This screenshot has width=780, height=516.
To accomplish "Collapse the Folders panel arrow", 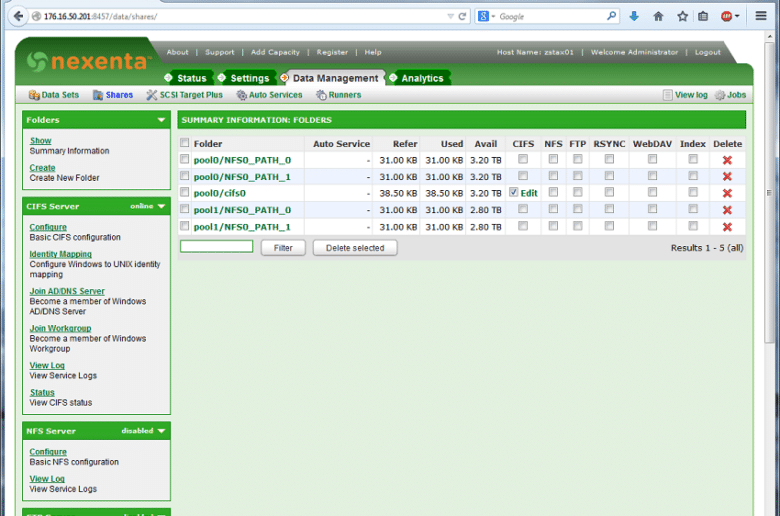I will (161, 120).
